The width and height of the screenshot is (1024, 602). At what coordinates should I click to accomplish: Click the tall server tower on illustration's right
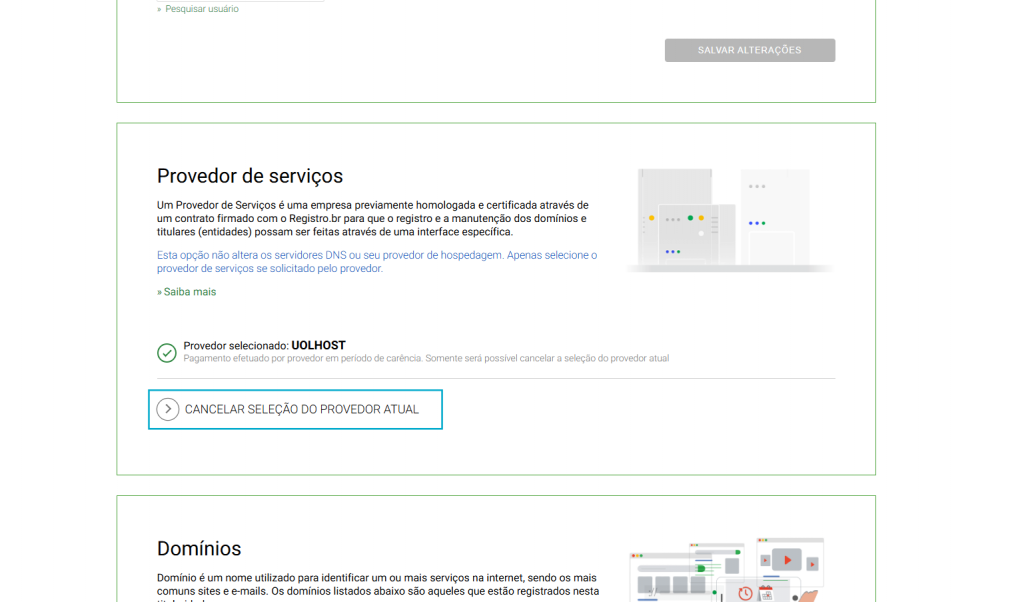(x=775, y=215)
